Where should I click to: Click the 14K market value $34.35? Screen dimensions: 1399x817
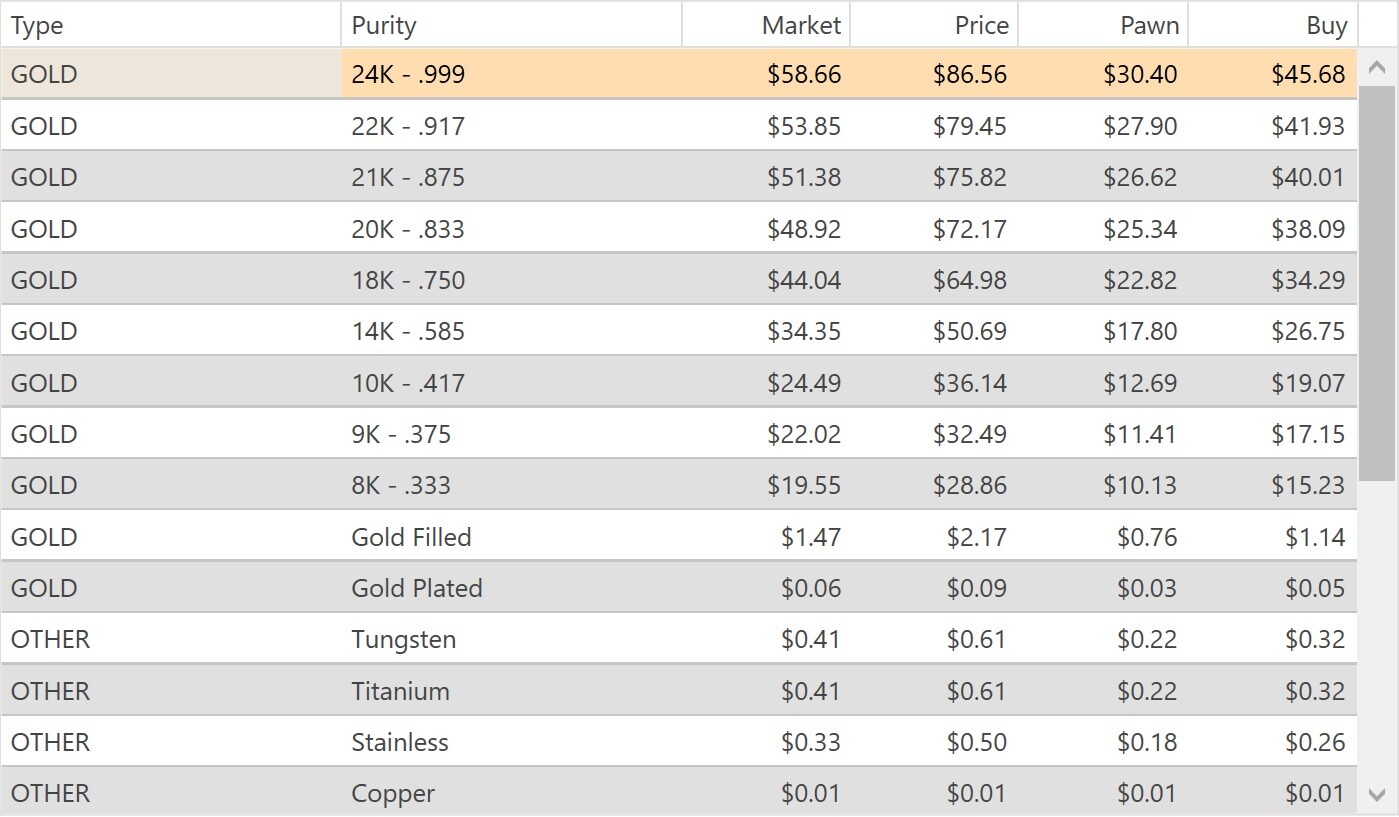[804, 331]
